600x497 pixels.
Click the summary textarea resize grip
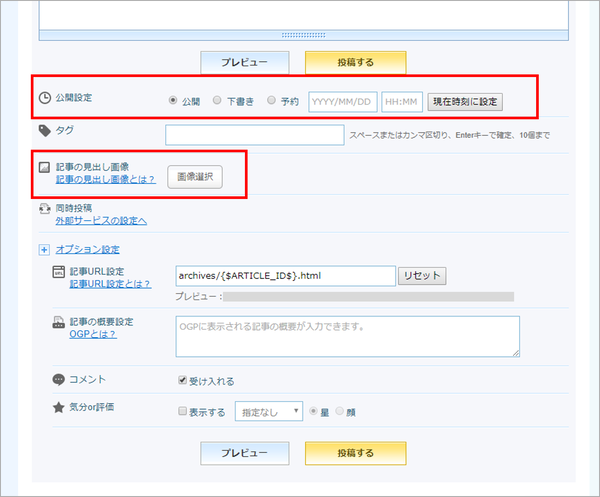(x=516, y=354)
